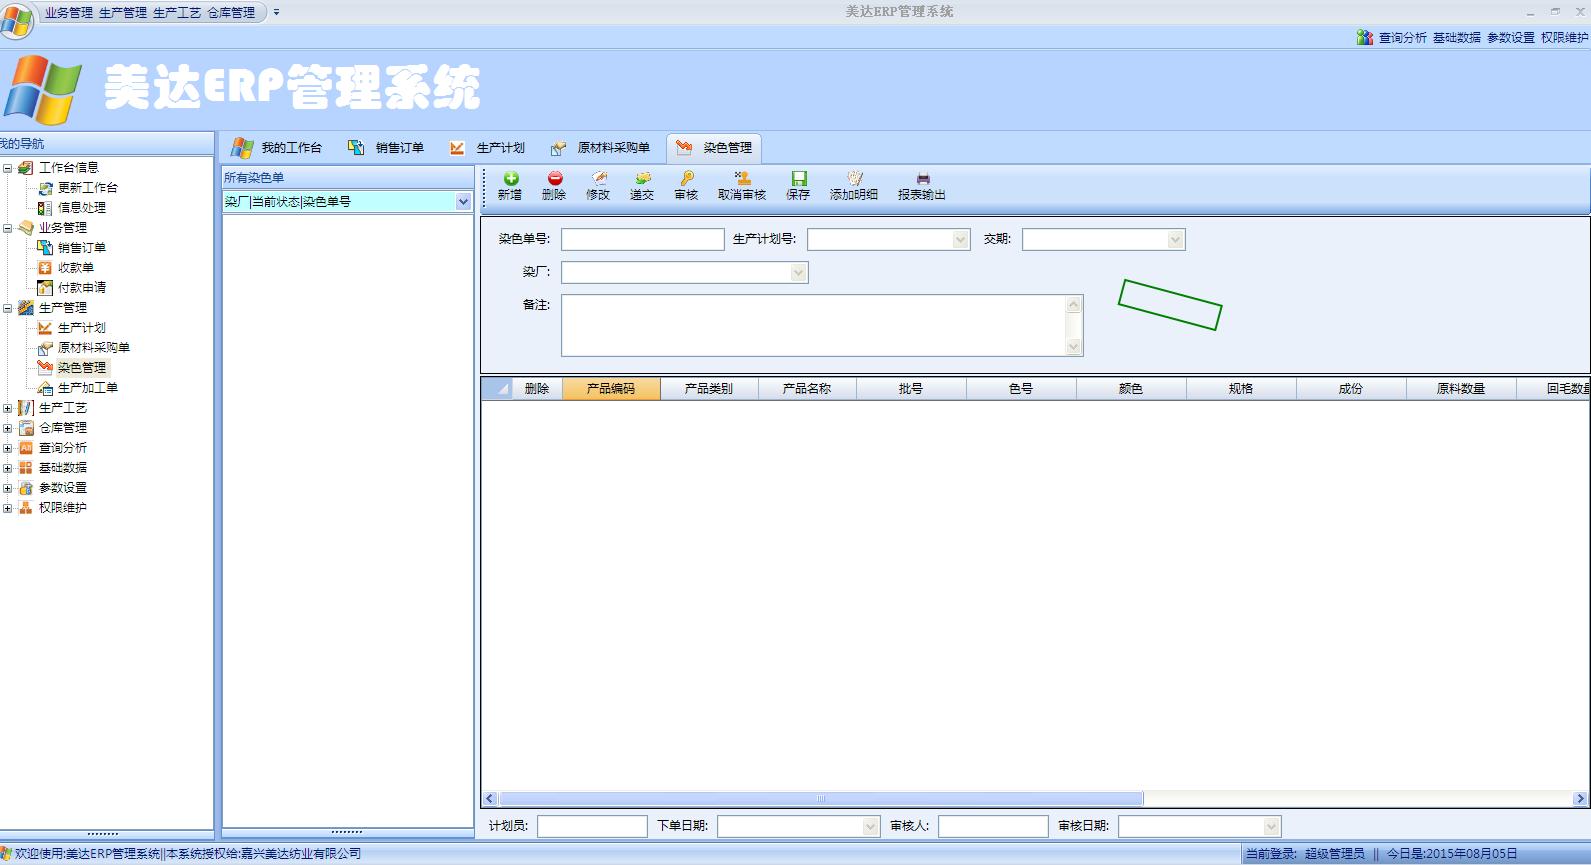
Task: Click the 修改 (modify) toolbar icon
Action: click(598, 178)
